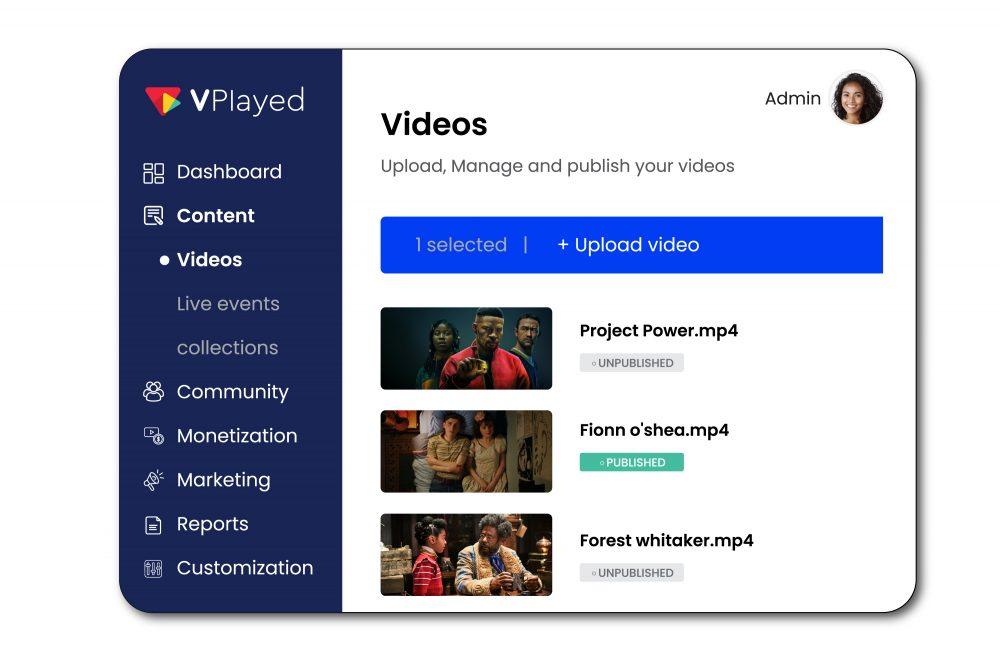Select the Content page icon
Viewport: 1000px width, 667px height.
(x=152, y=215)
